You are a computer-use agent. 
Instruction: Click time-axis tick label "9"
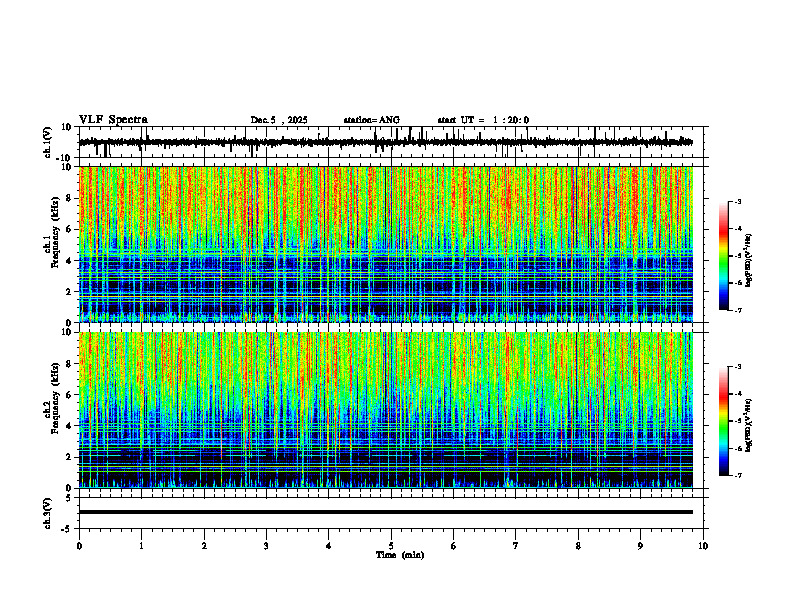(x=640, y=546)
